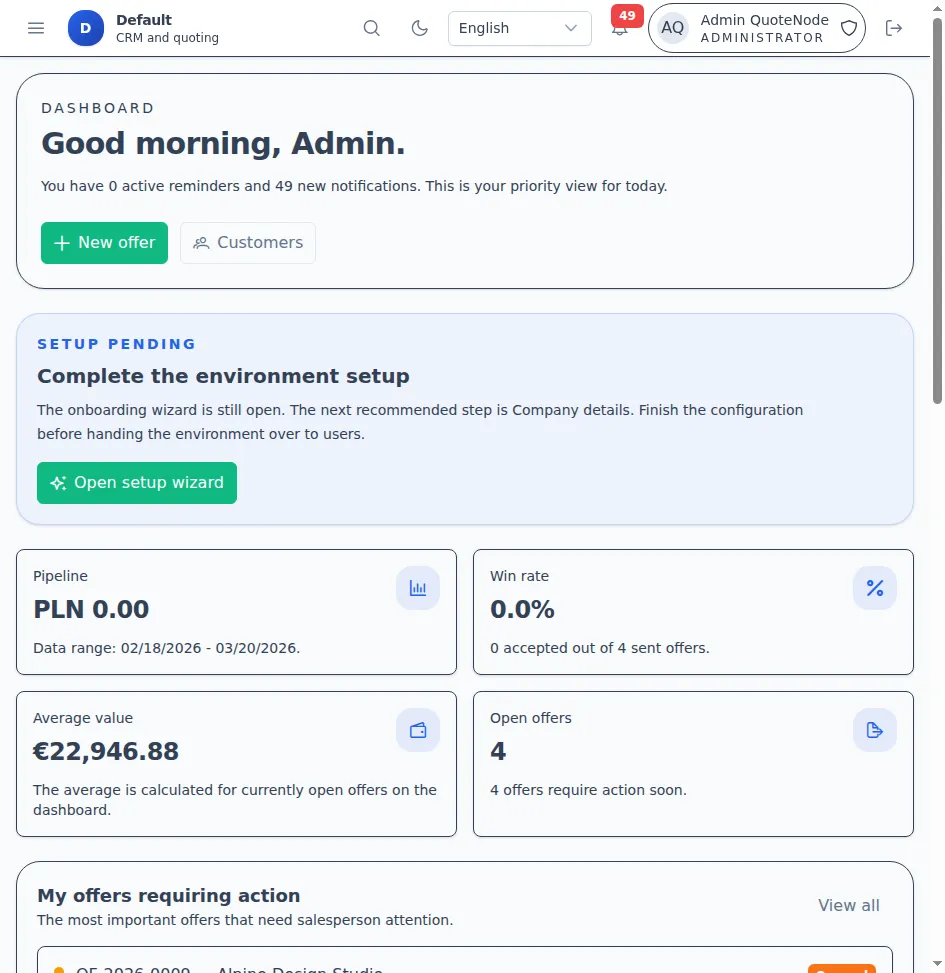Screen dimensions: 945x973
Task: Click the percent icon on the Win rate card
Action: click(874, 588)
